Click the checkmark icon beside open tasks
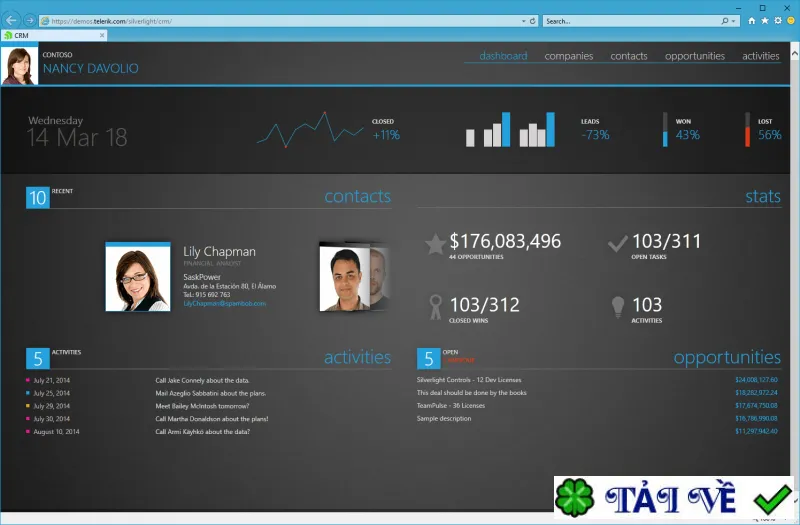This screenshot has width=800, height=525. (617, 243)
